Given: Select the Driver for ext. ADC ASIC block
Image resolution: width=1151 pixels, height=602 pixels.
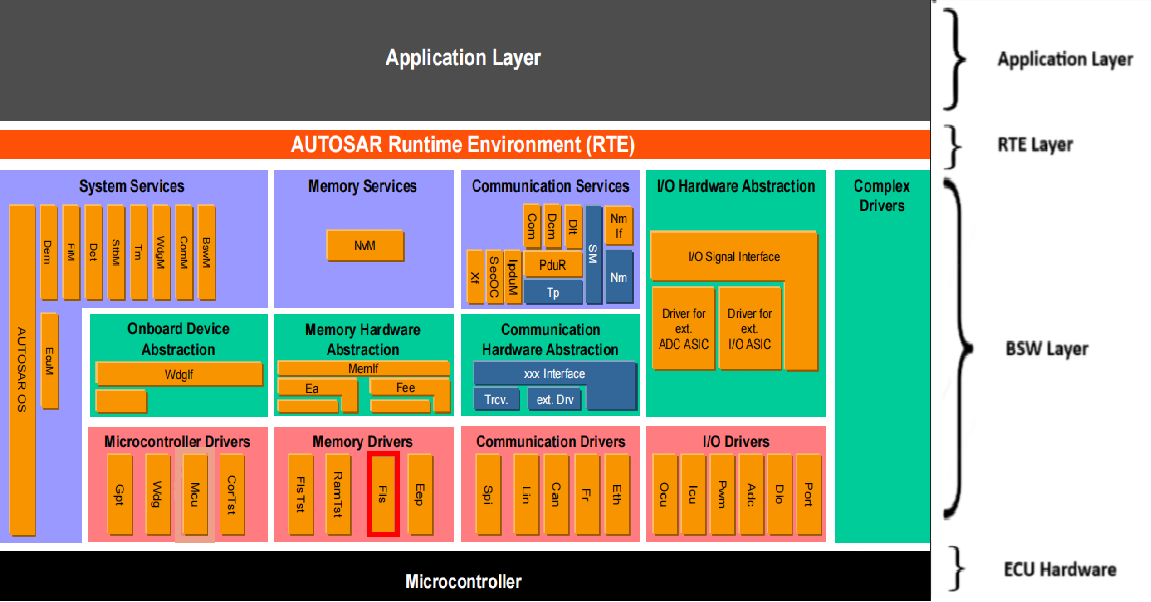Looking at the screenshot, I should point(682,328).
